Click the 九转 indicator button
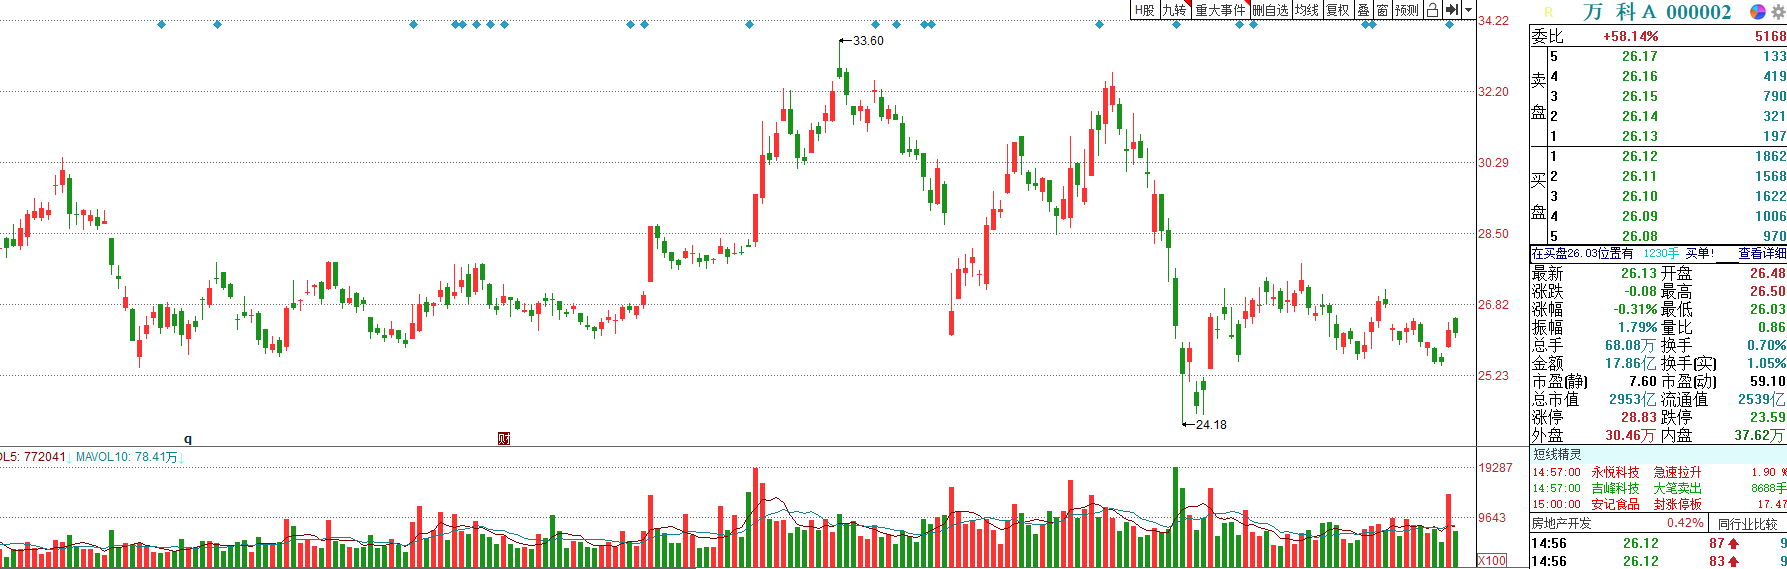This screenshot has height=569, width=1787. pos(1174,10)
